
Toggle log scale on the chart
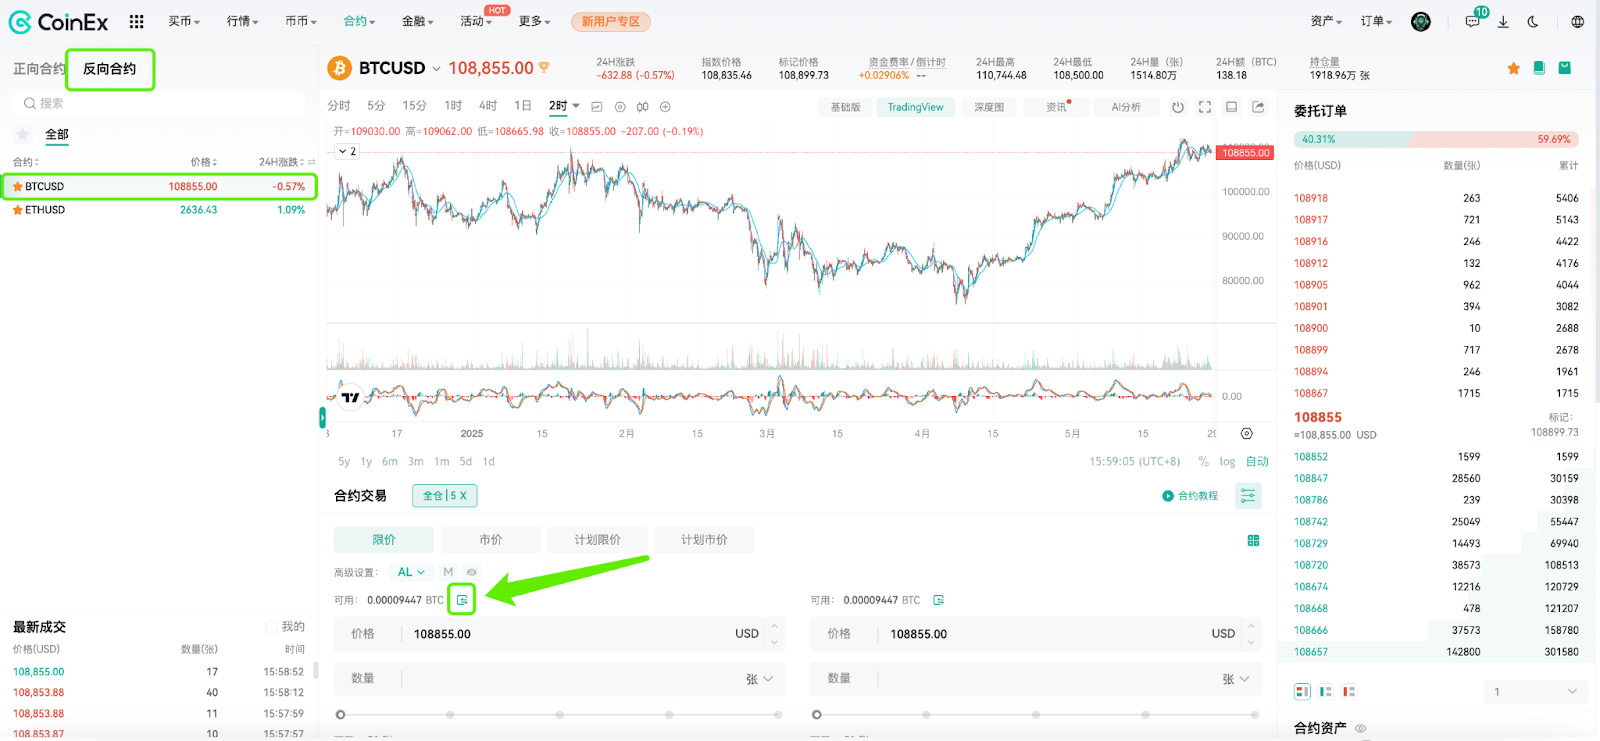click(1227, 461)
